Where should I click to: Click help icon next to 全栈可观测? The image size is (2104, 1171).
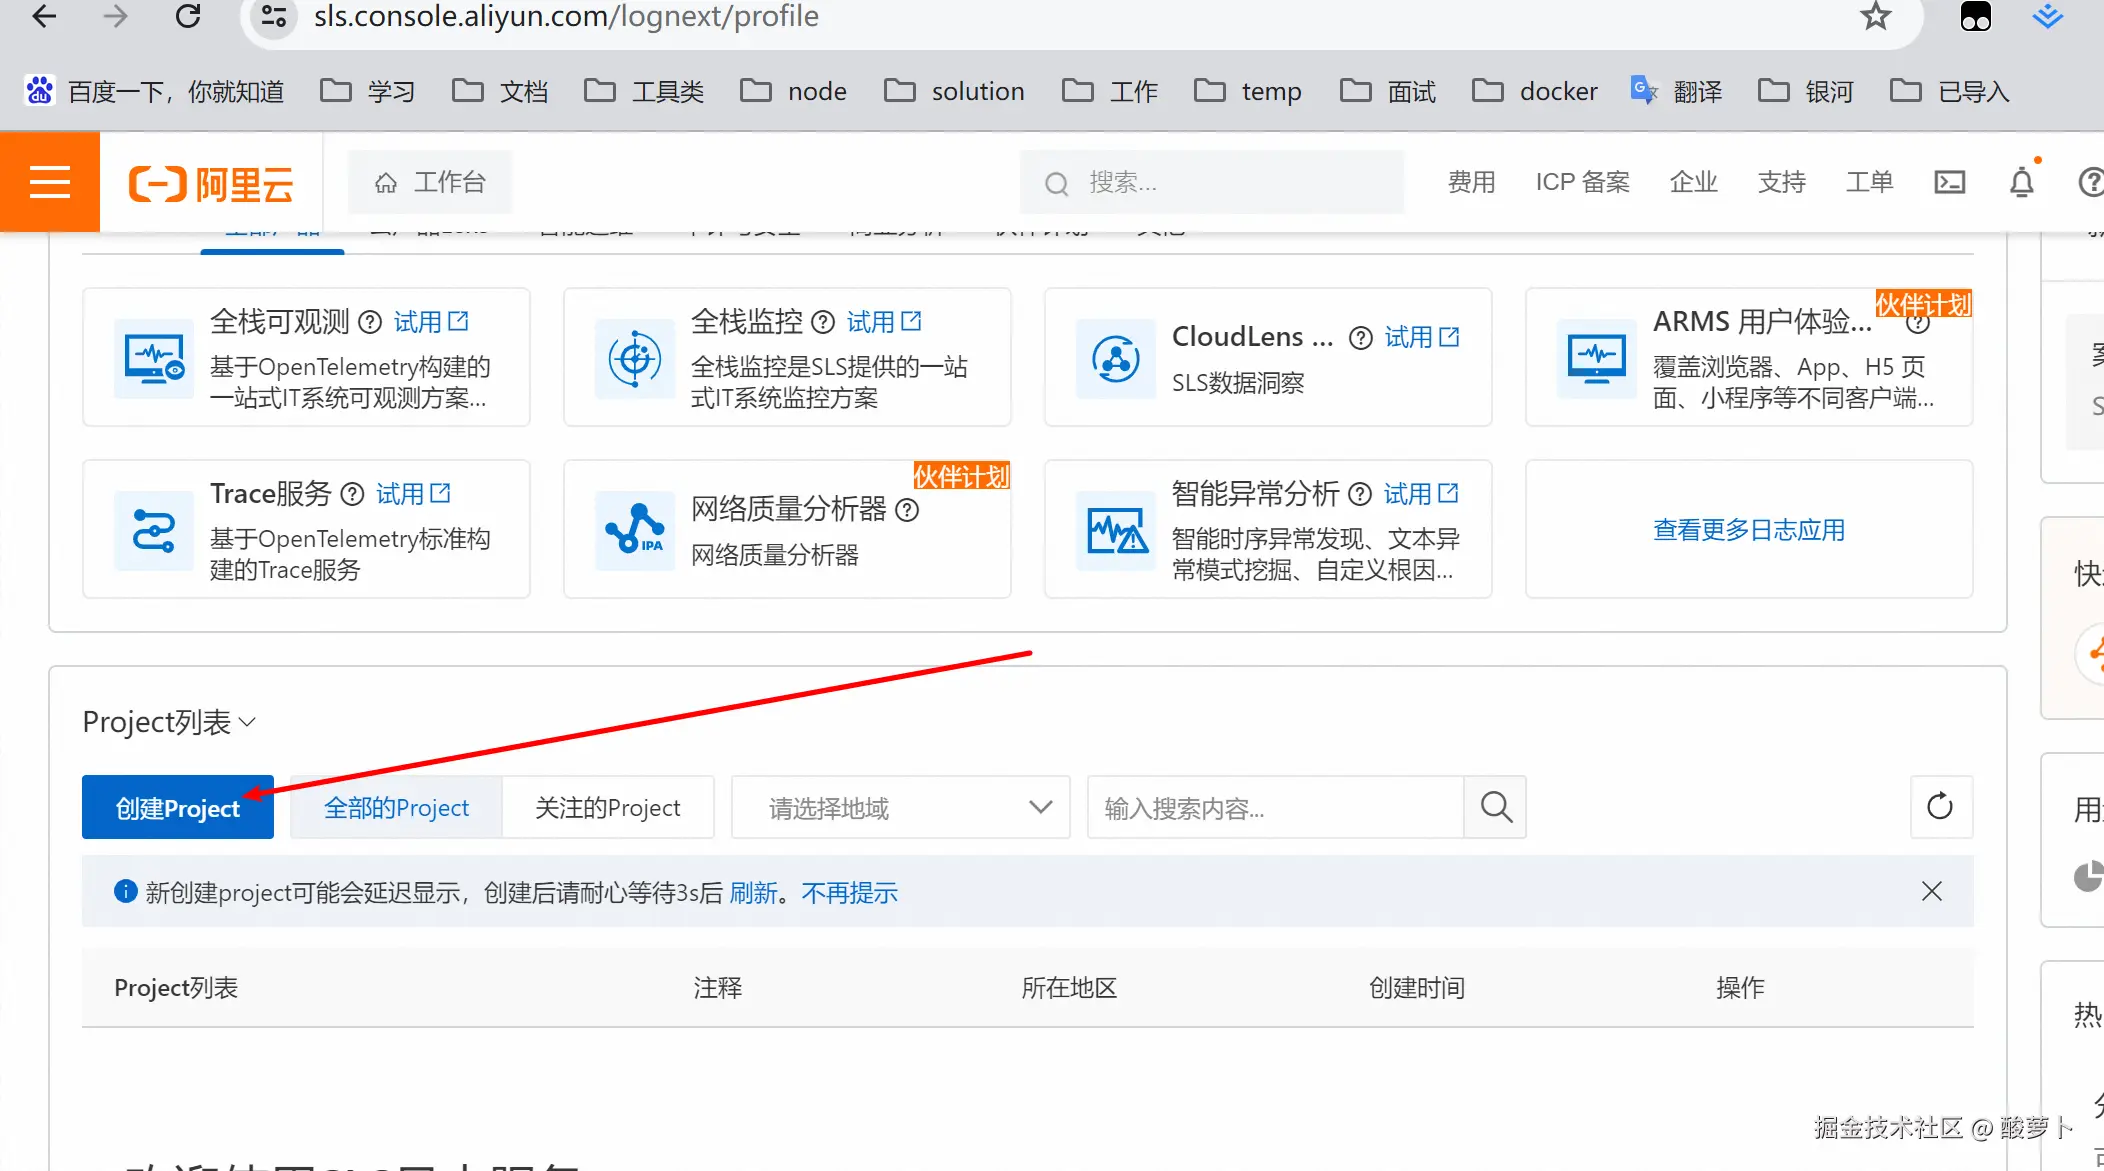pos(370,322)
